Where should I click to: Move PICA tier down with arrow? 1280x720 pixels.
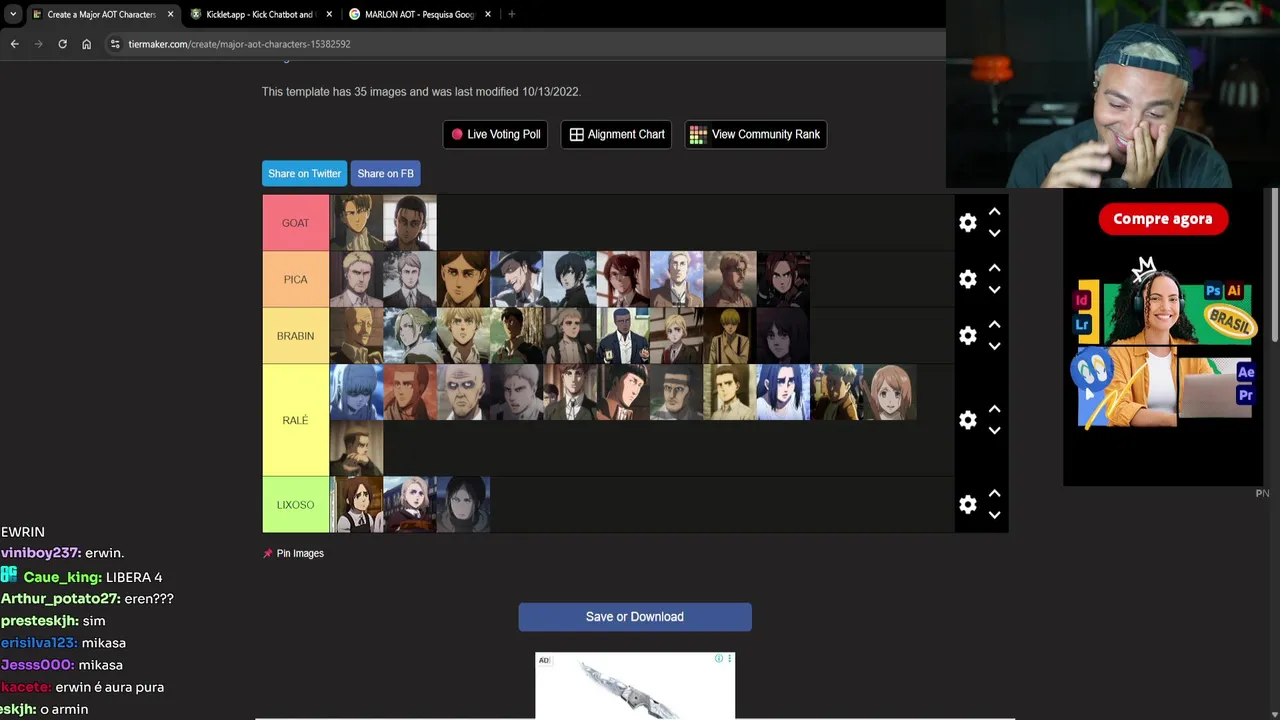coord(994,290)
